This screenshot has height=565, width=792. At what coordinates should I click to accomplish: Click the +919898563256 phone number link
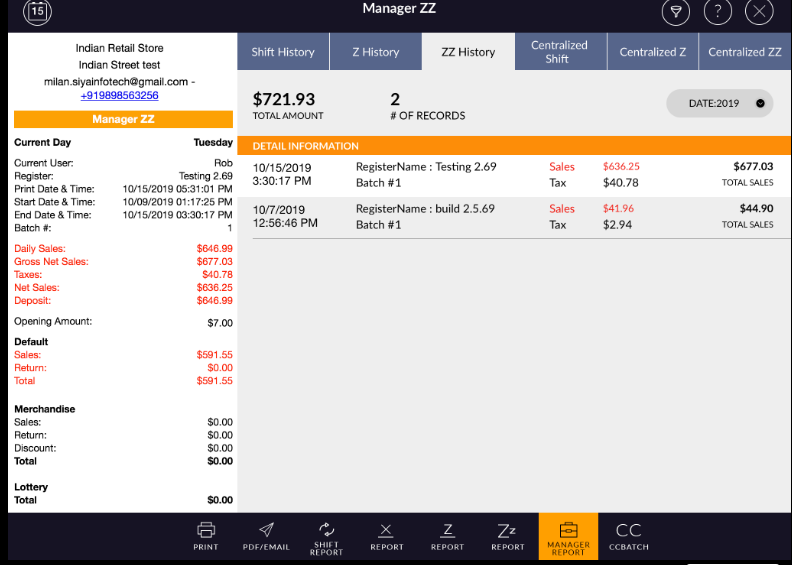119,96
